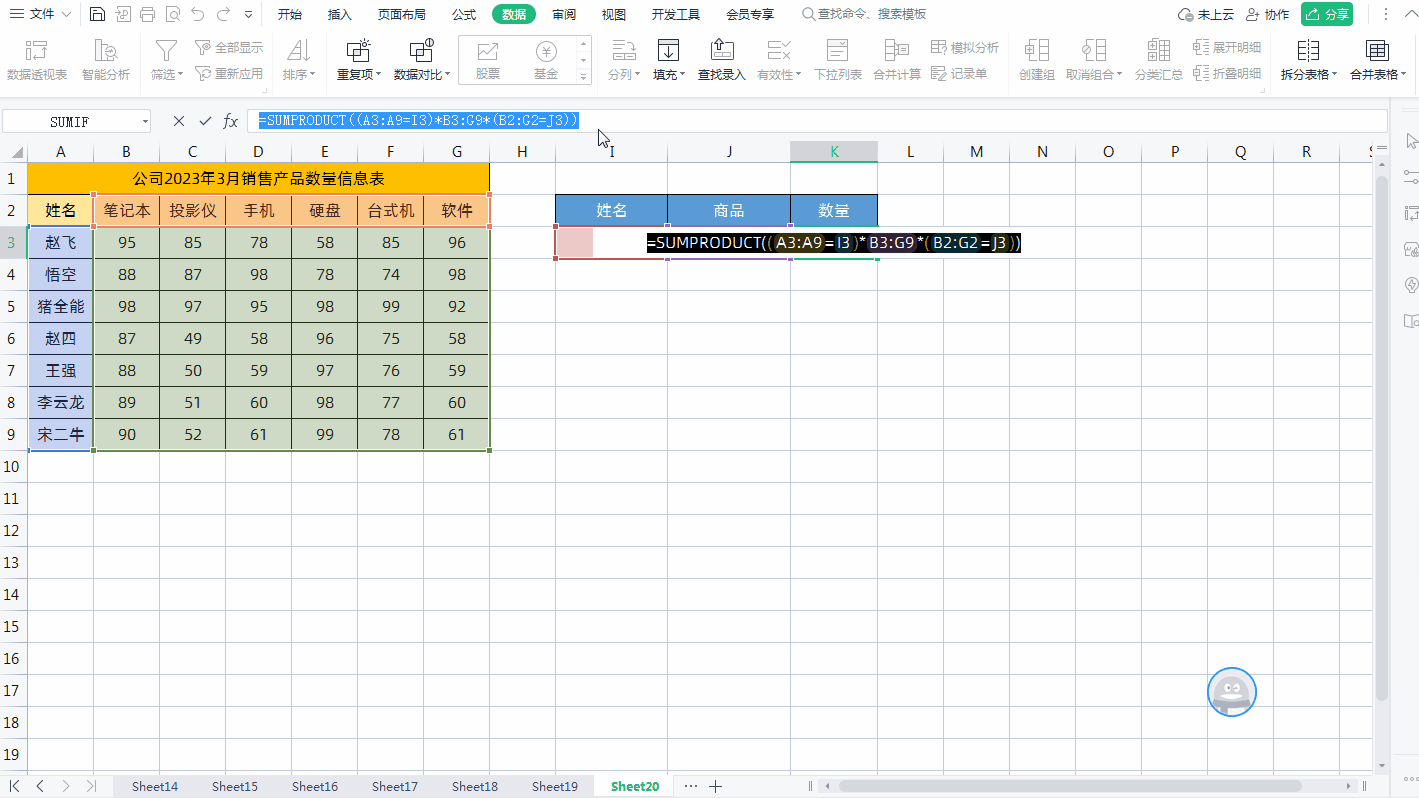Cancel formula entry with X icon
The height and width of the screenshot is (798, 1419).
(179, 121)
